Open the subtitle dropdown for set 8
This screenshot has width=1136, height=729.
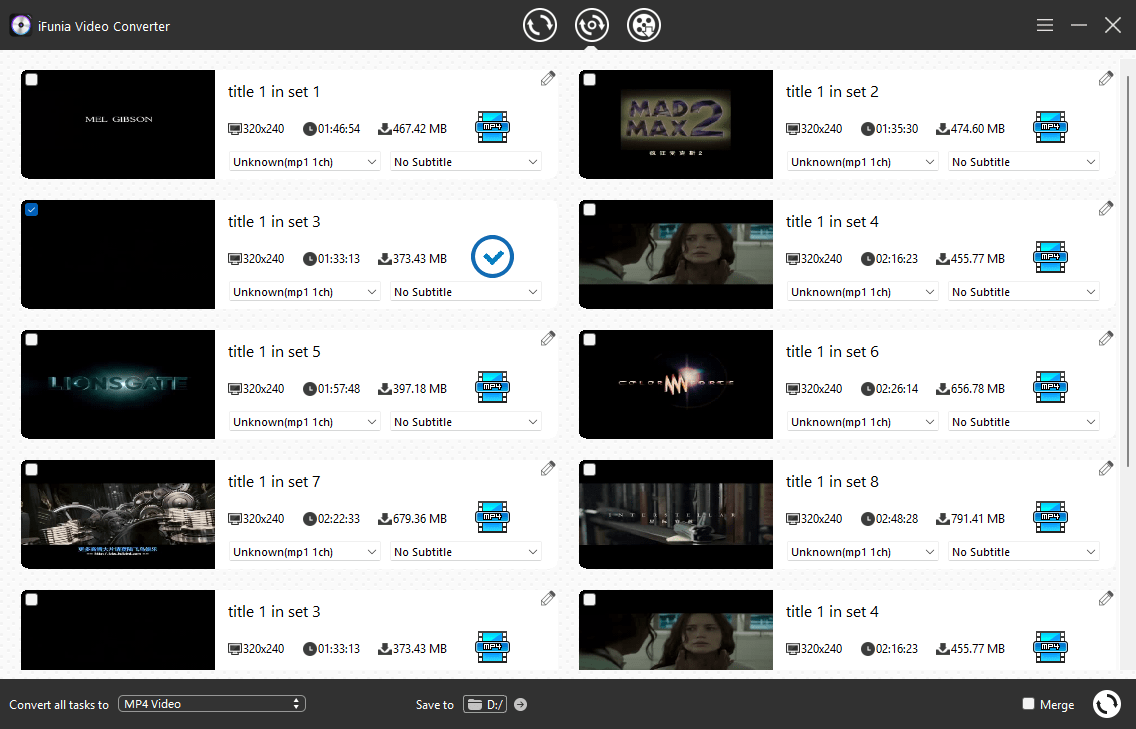click(x=1023, y=552)
